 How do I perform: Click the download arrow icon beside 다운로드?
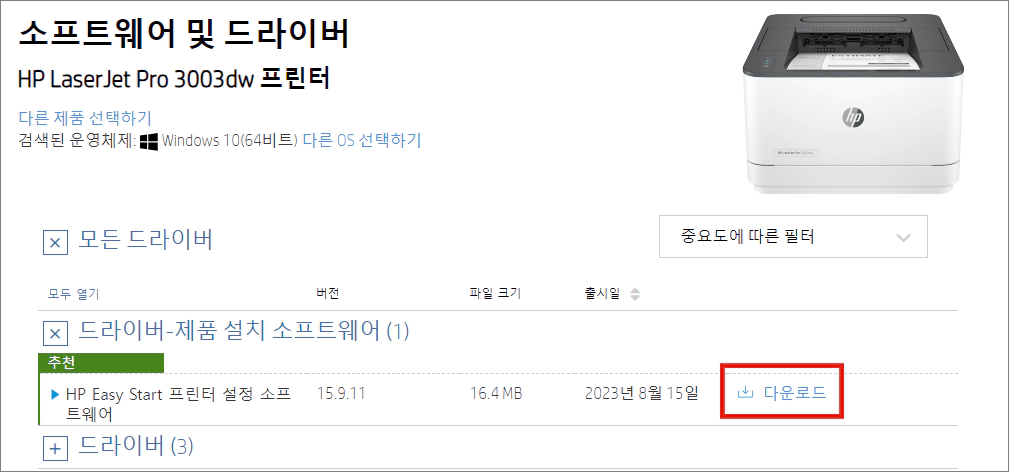(745, 392)
